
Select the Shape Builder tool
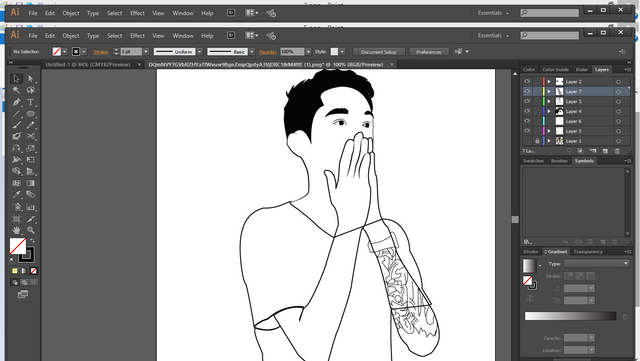[x=16, y=171]
